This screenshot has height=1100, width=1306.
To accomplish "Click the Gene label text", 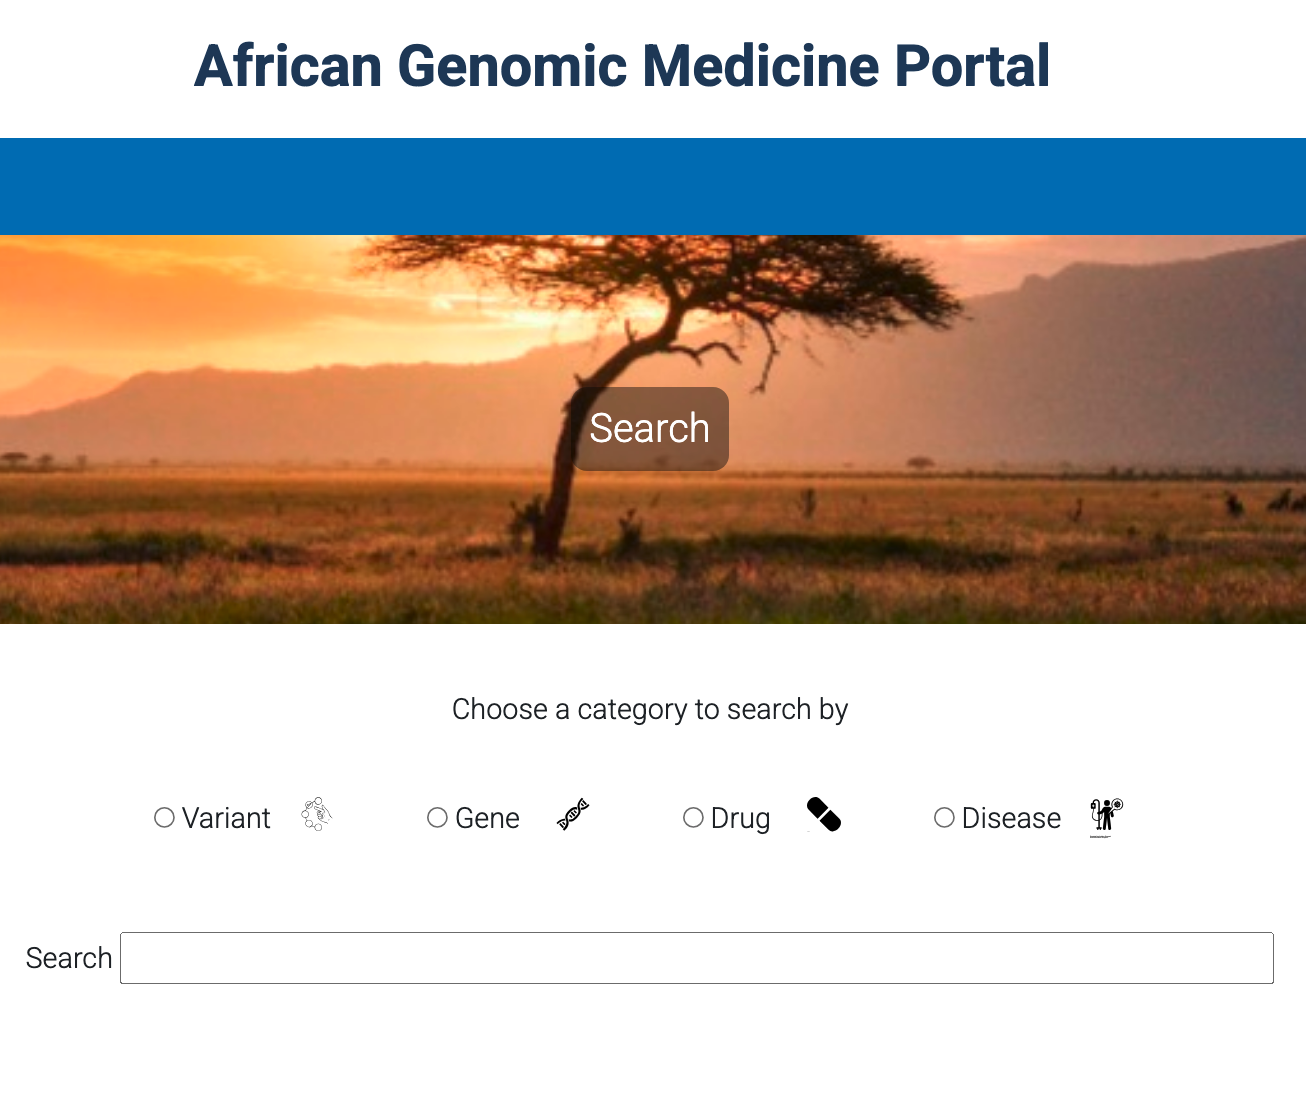I will pos(487,818).
